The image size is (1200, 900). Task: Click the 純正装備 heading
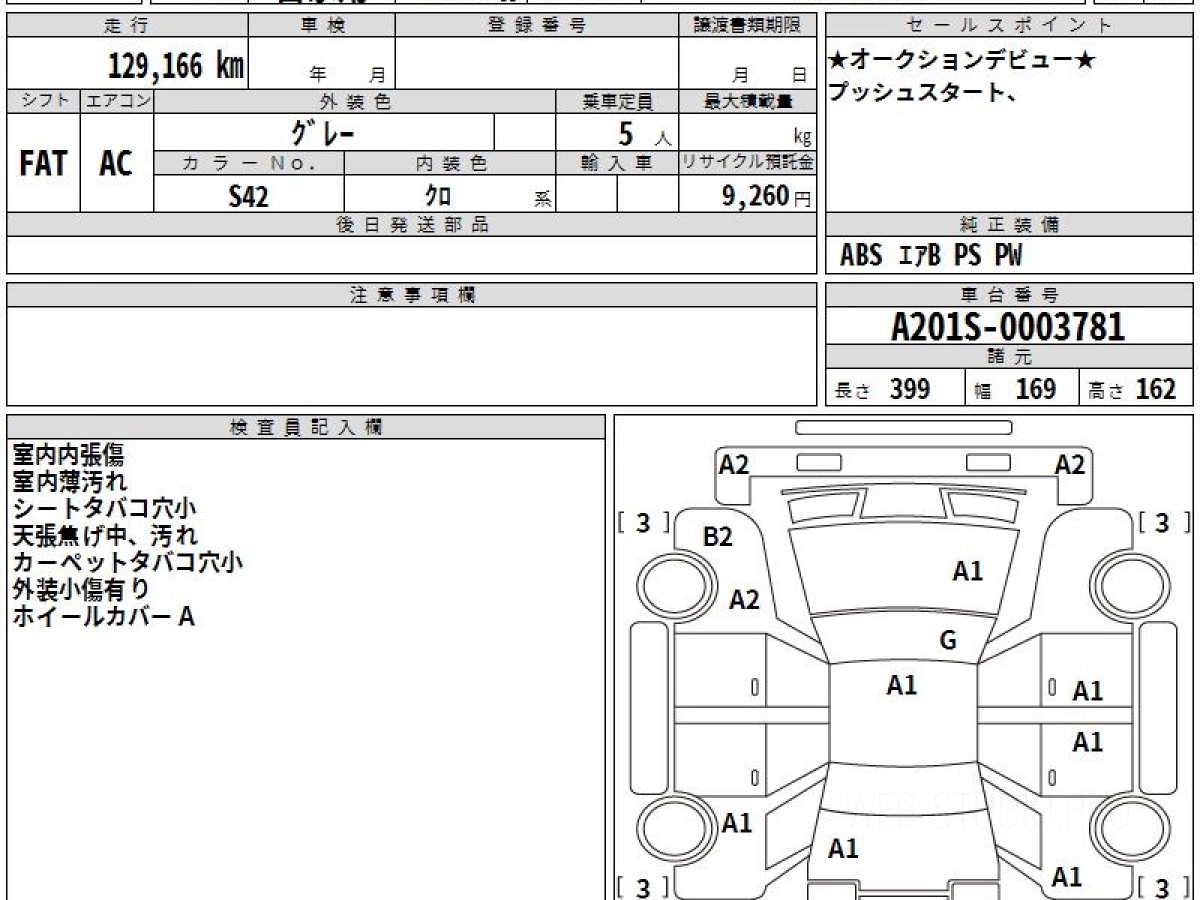coord(1010,225)
